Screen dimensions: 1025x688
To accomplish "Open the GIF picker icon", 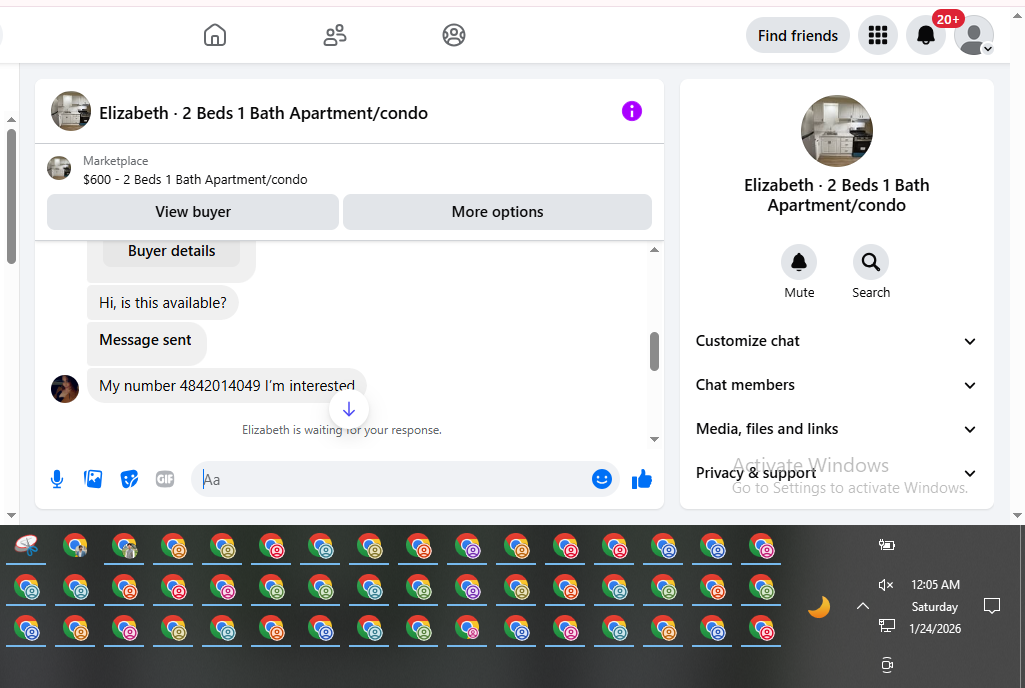I will coord(165,479).
